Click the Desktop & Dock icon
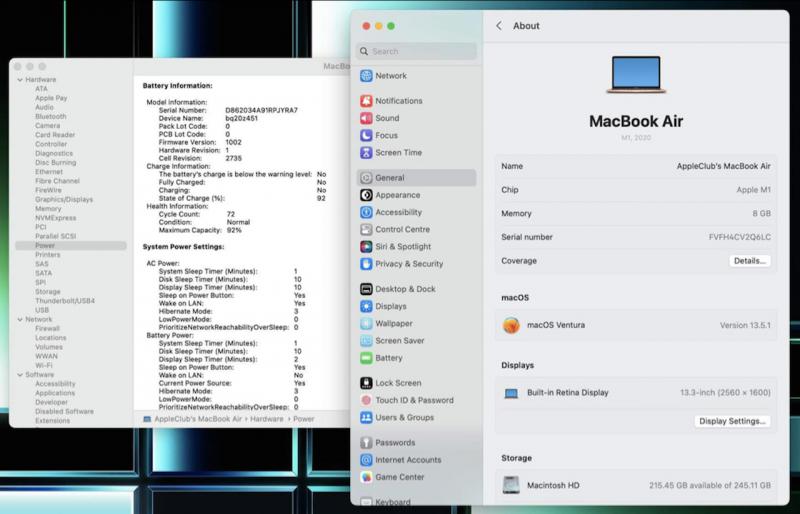800x514 pixels. (x=366, y=289)
